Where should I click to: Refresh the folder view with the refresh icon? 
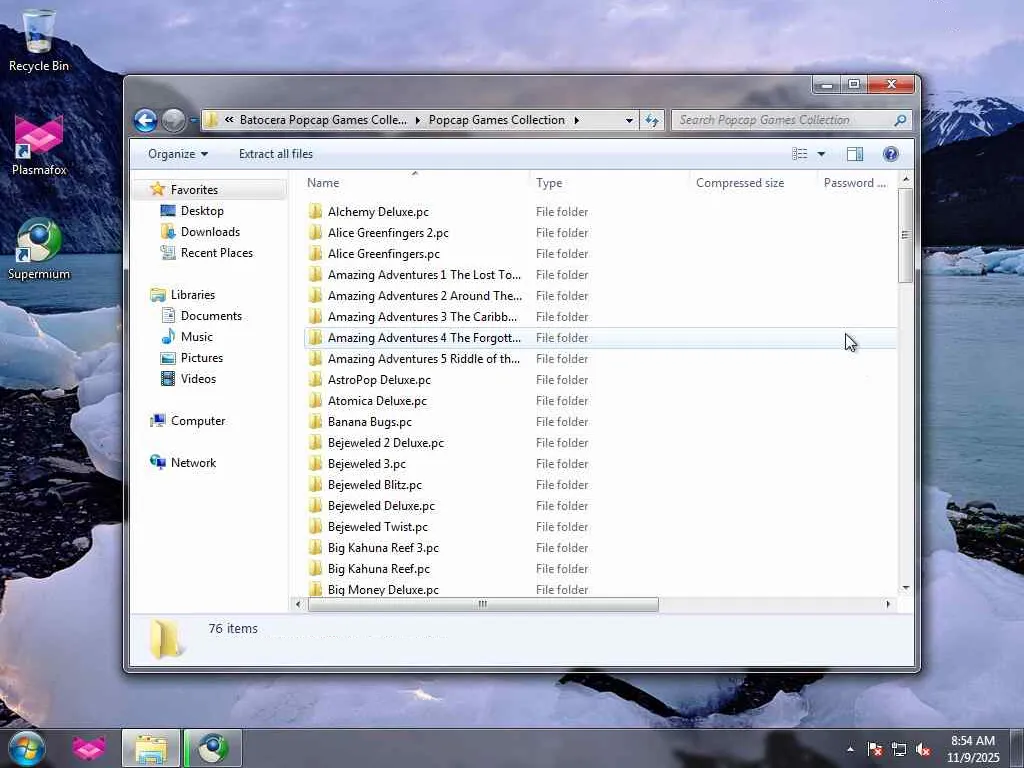point(652,120)
